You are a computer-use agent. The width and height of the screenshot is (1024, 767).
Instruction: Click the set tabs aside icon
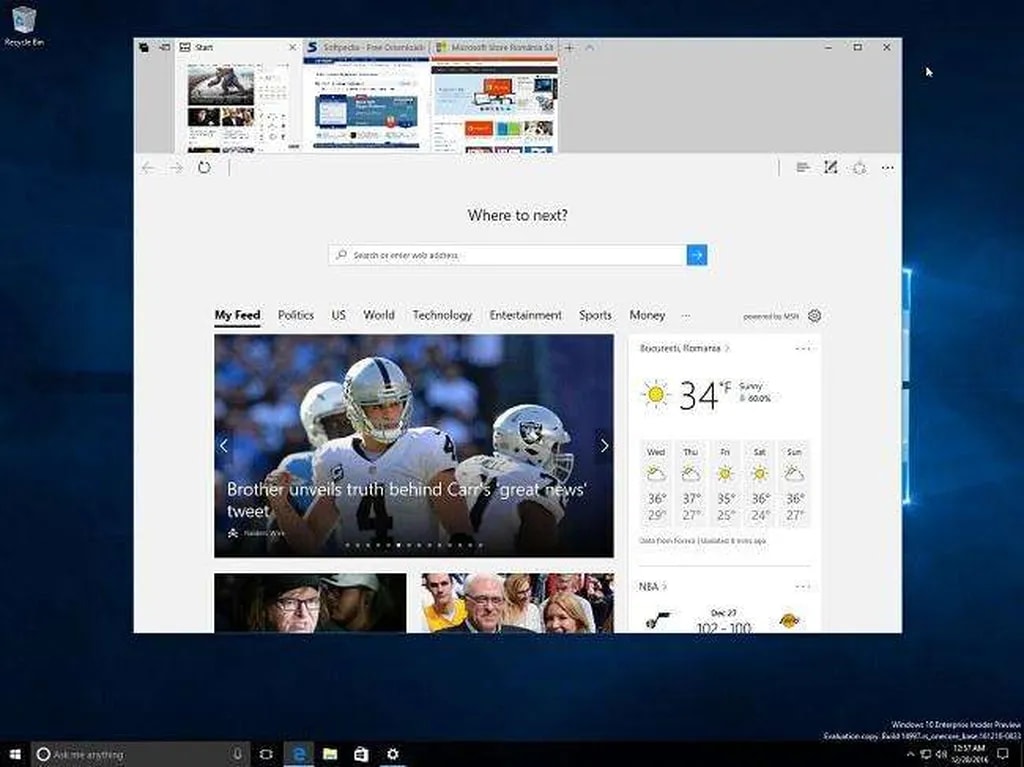164,47
